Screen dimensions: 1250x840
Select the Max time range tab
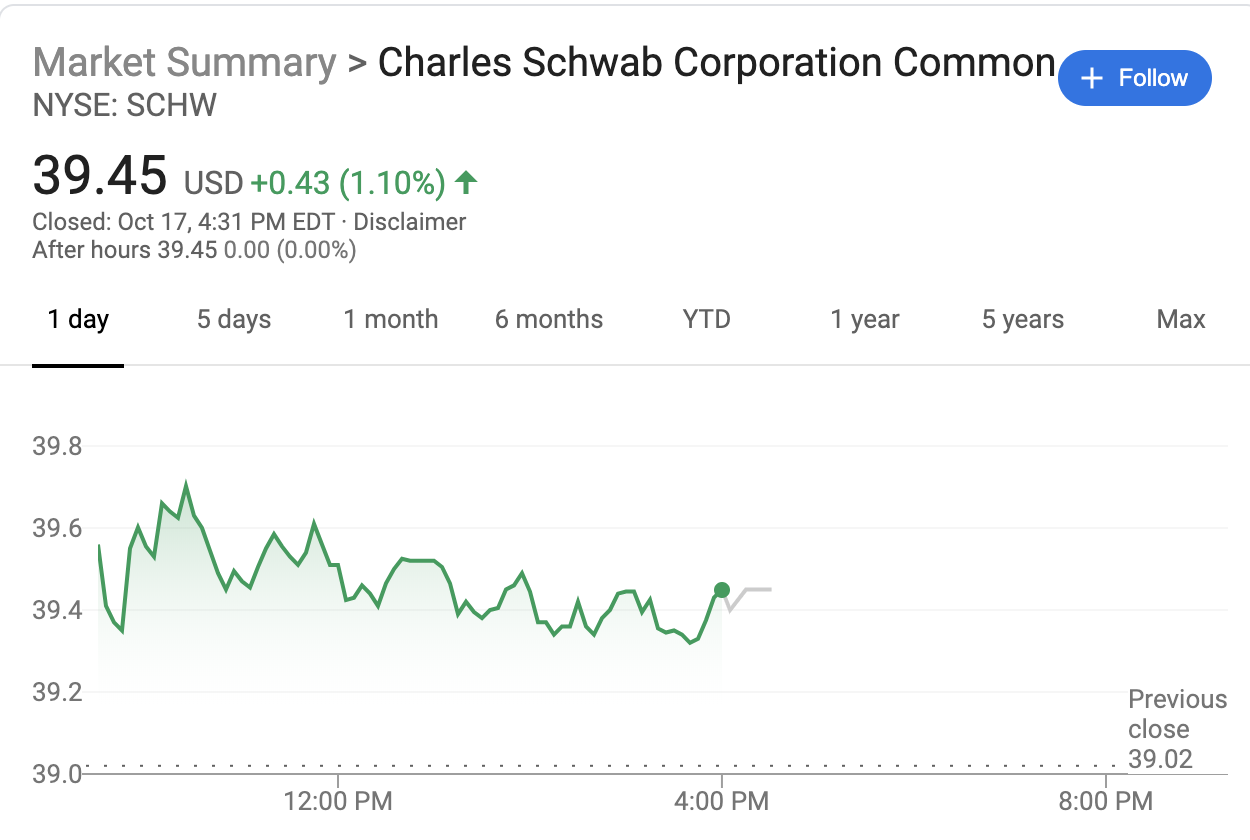(1181, 319)
